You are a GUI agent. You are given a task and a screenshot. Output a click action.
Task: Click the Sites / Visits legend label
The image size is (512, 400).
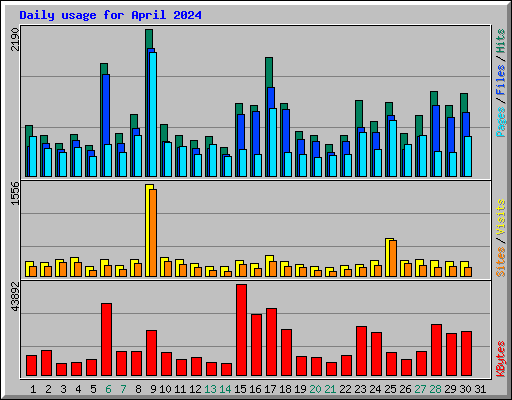coord(500,238)
